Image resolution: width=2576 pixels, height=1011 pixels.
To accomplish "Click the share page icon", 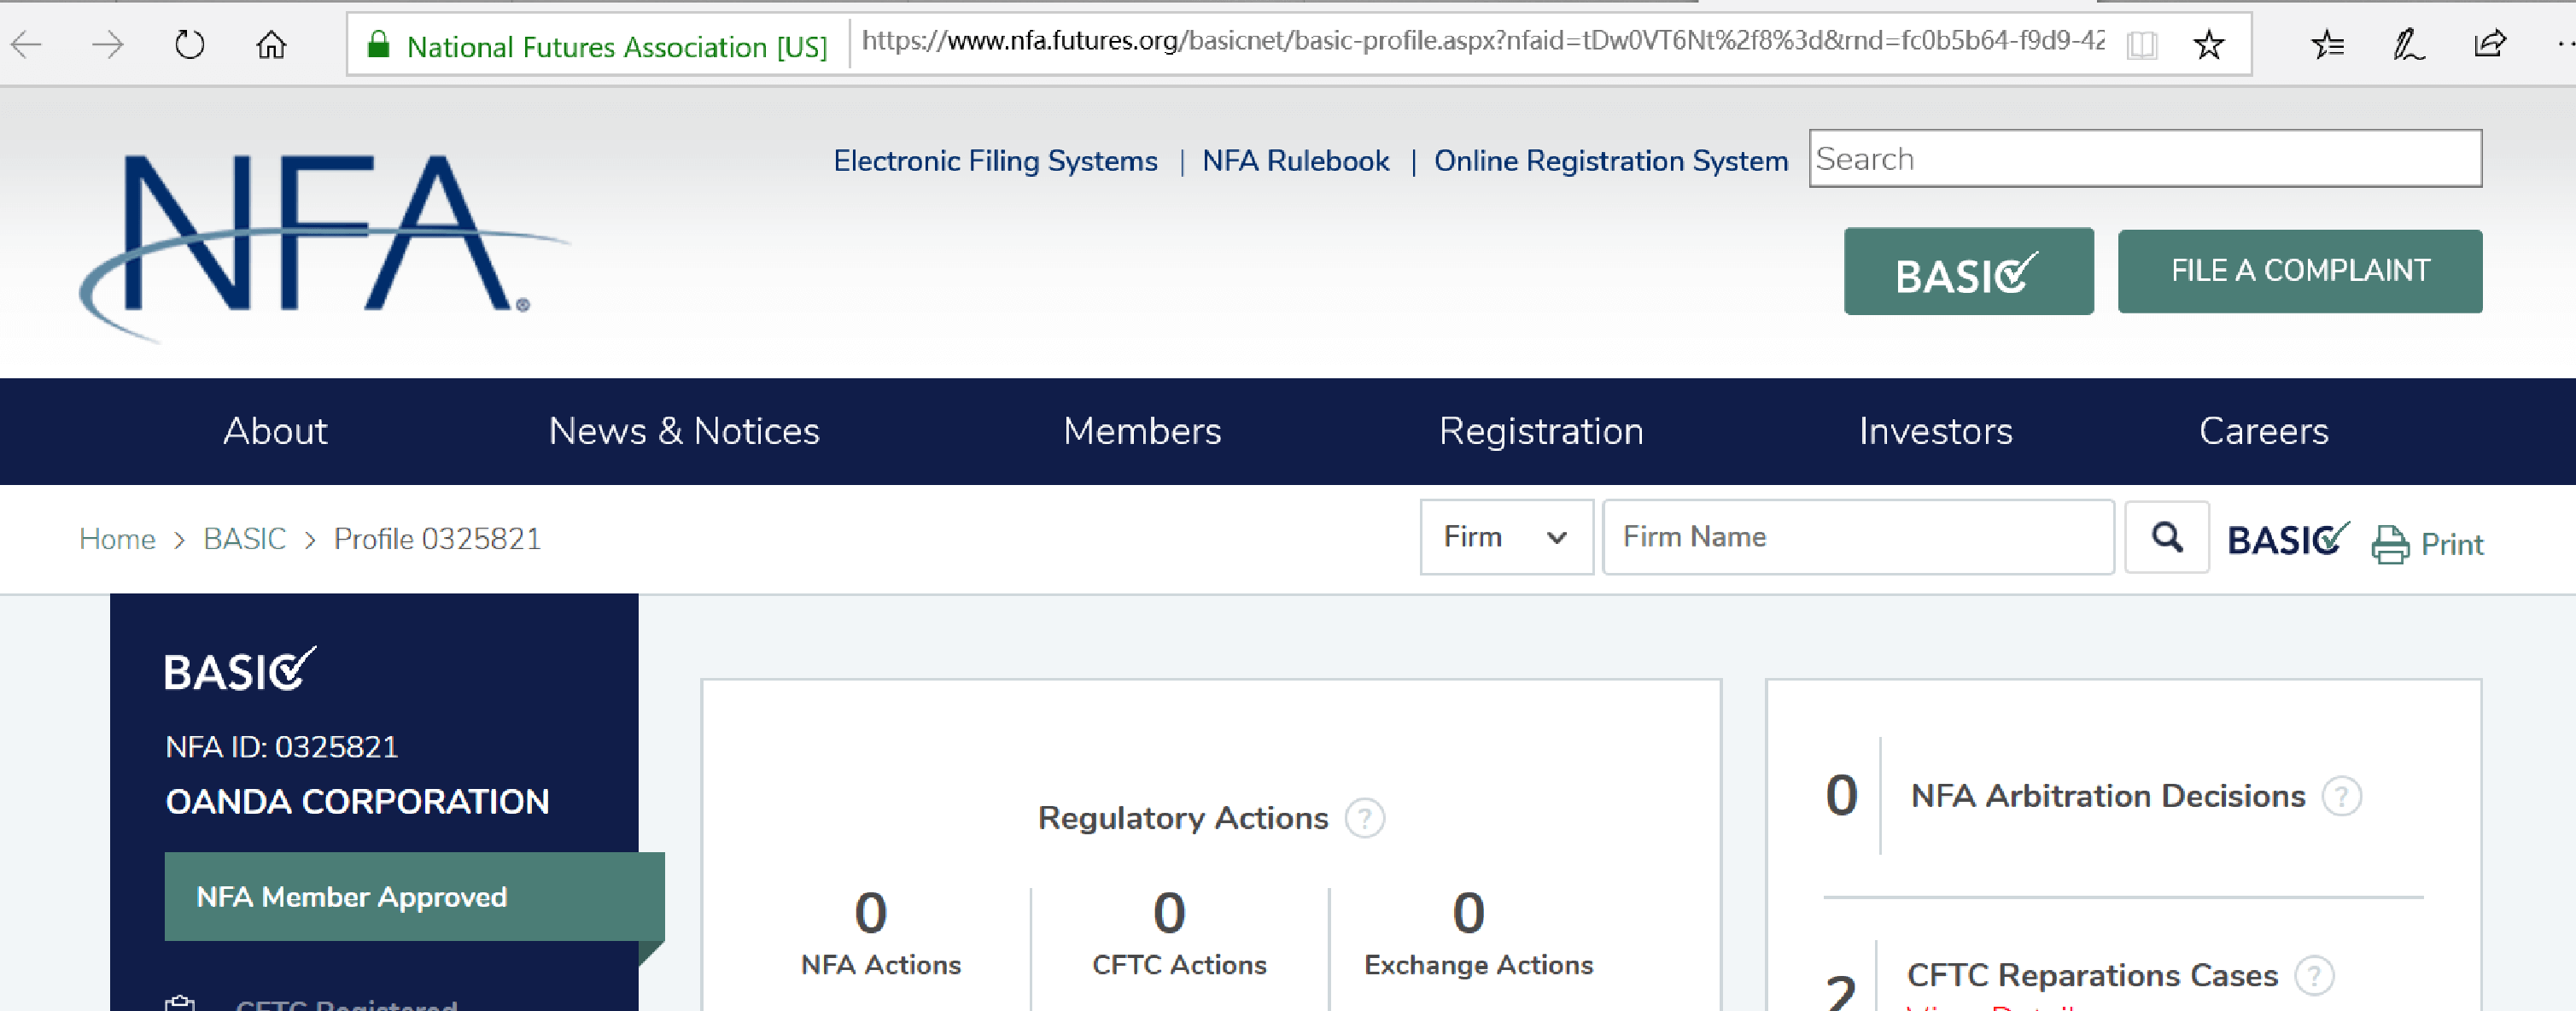I will (x=2489, y=45).
